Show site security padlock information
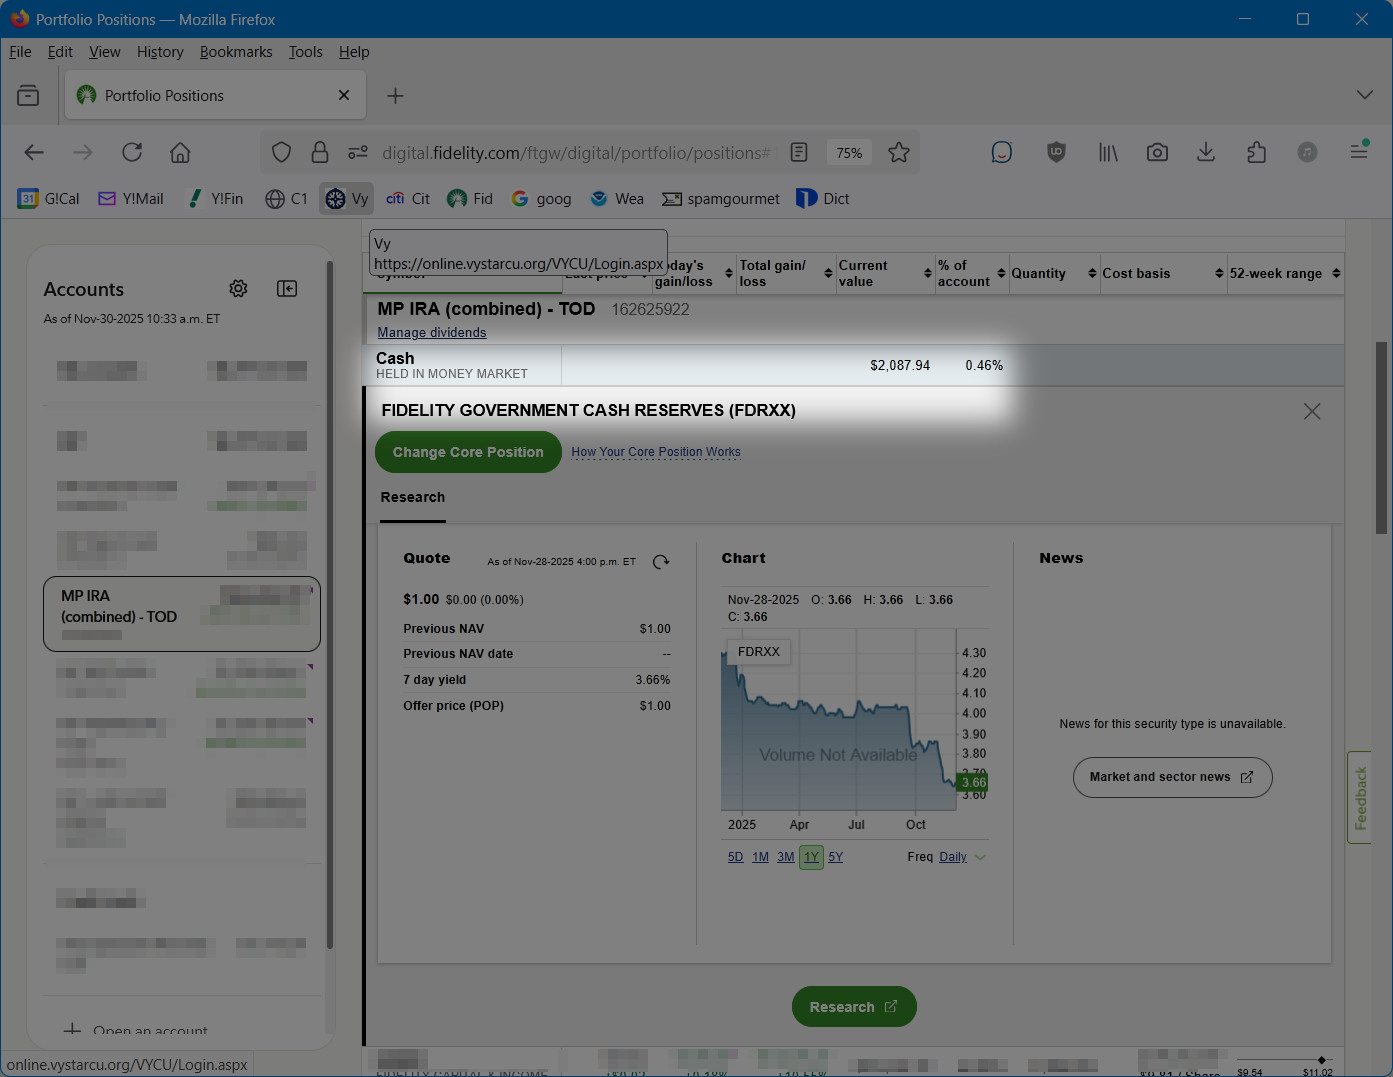The width and height of the screenshot is (1393, 1077). point(320,152)
